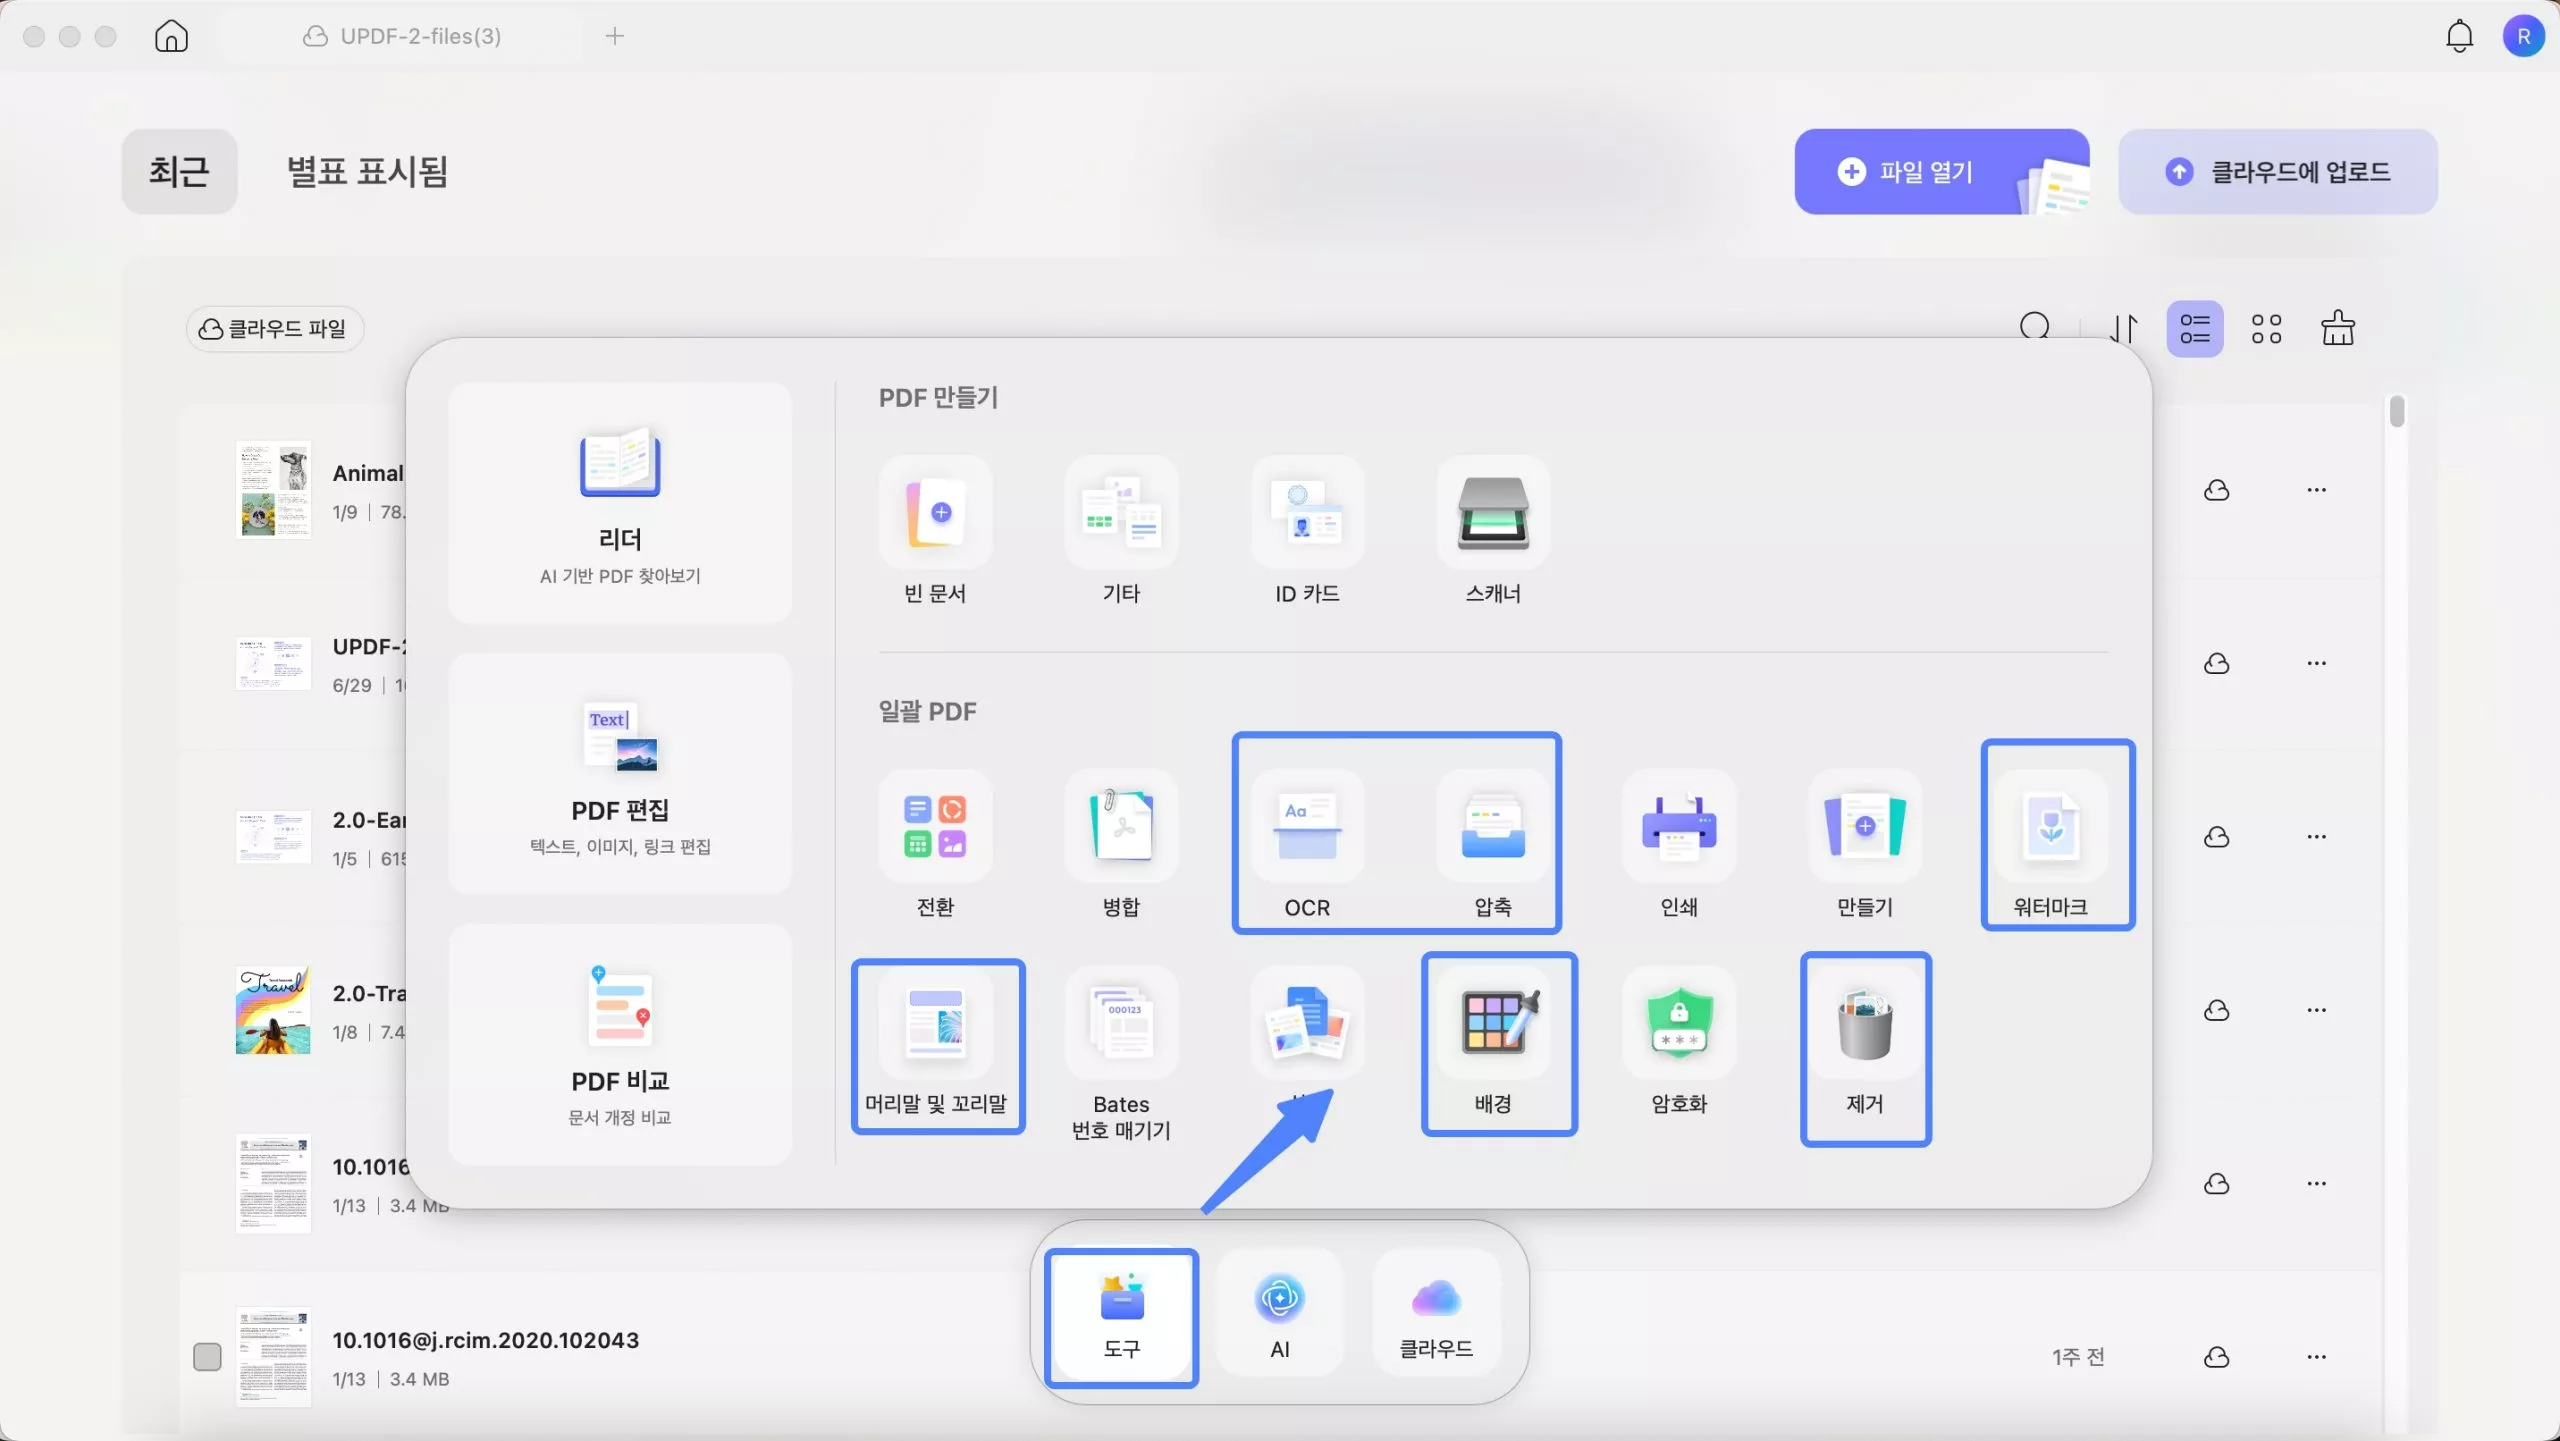The height and width of the screenshot is (1441, 2560).
Task: Create PDF from Scanner (스캐너)
Action: pyautogui.click(x=1493, y=513)
